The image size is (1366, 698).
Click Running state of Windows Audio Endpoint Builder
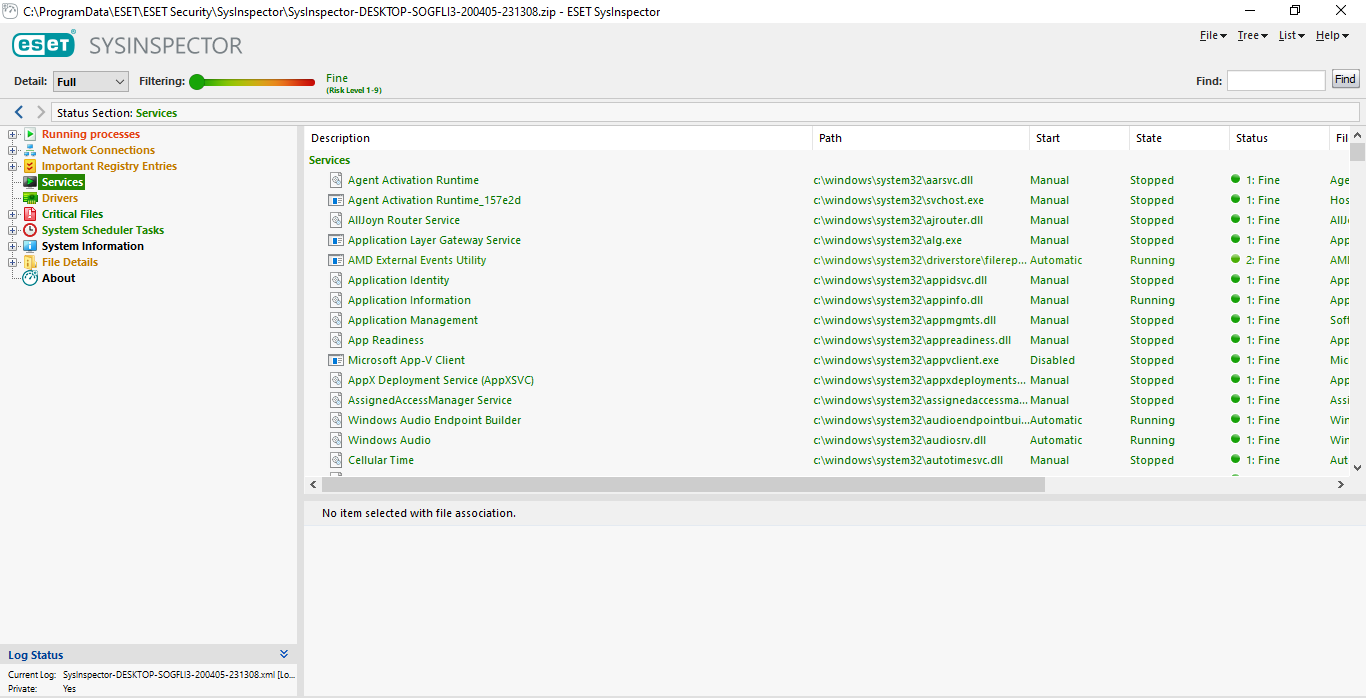[1152, 420]
